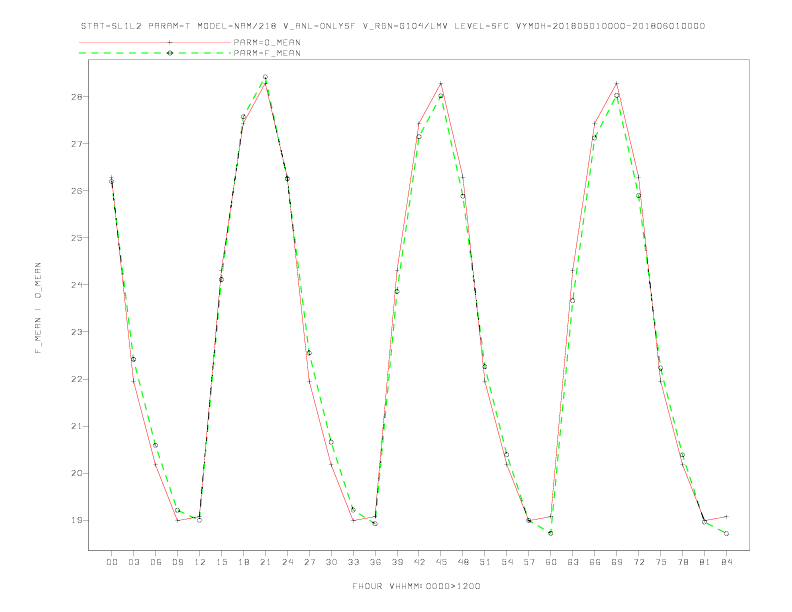Image resolution: width=792 pixels, height=612 pixels.
Task: Click x-axis forecast hour label 39
Action: (x=397, y=562)
